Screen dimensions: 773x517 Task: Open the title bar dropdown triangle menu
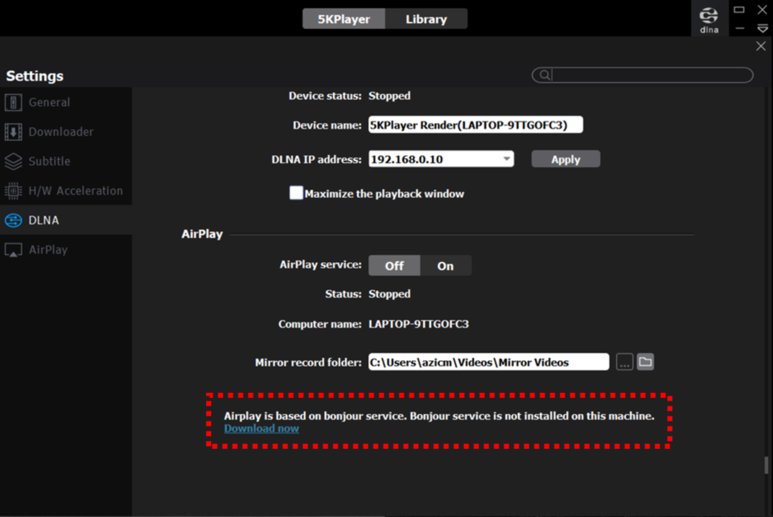click(762, 29)
